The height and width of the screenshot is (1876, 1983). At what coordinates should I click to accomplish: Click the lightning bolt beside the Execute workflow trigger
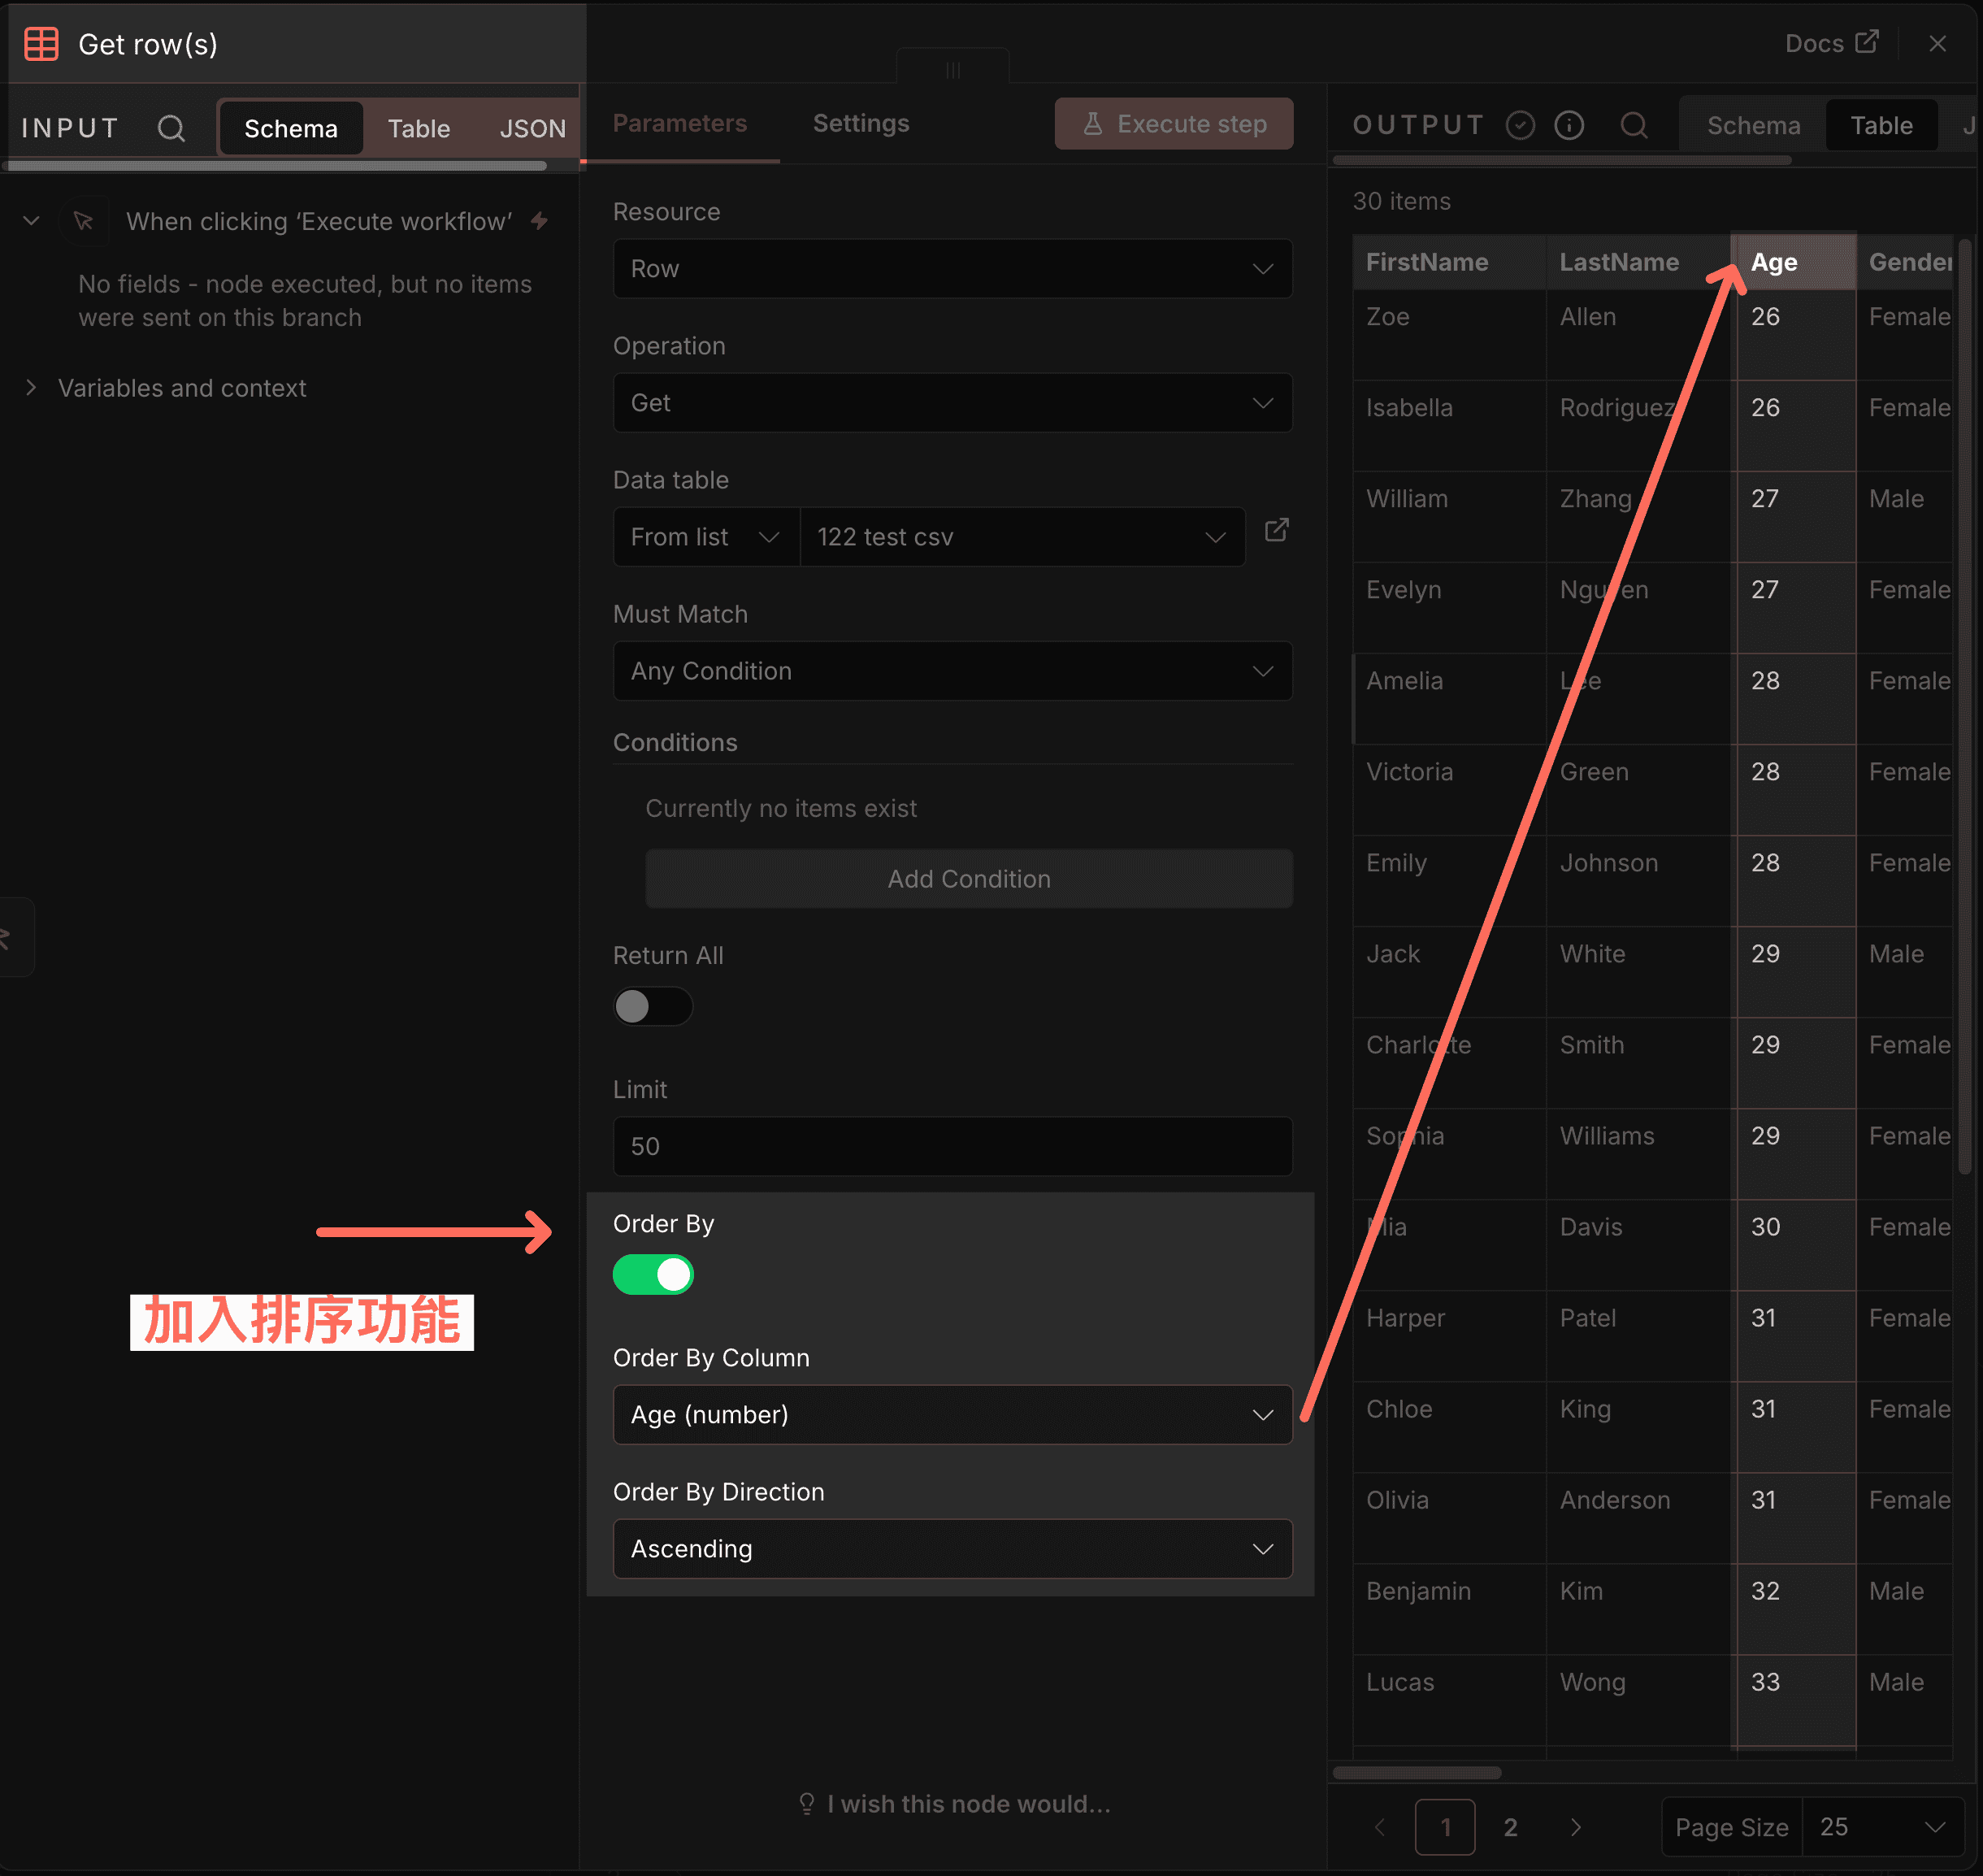(539, 221)
